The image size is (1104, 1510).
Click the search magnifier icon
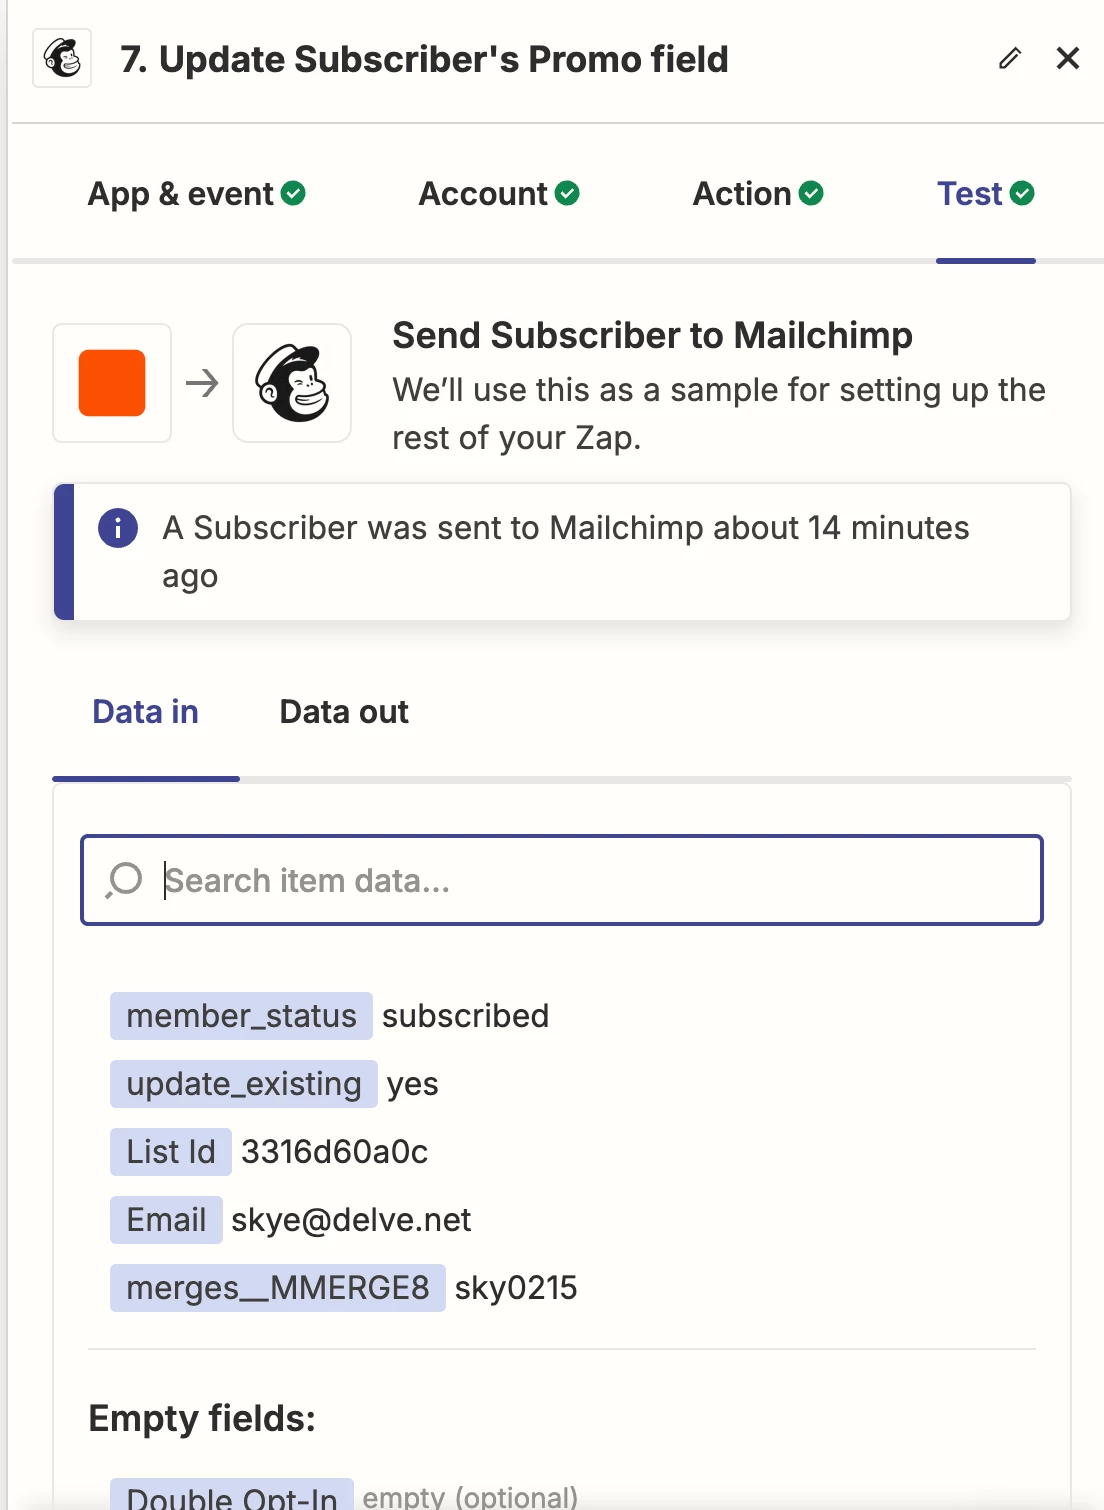click(x=125, y=880)
